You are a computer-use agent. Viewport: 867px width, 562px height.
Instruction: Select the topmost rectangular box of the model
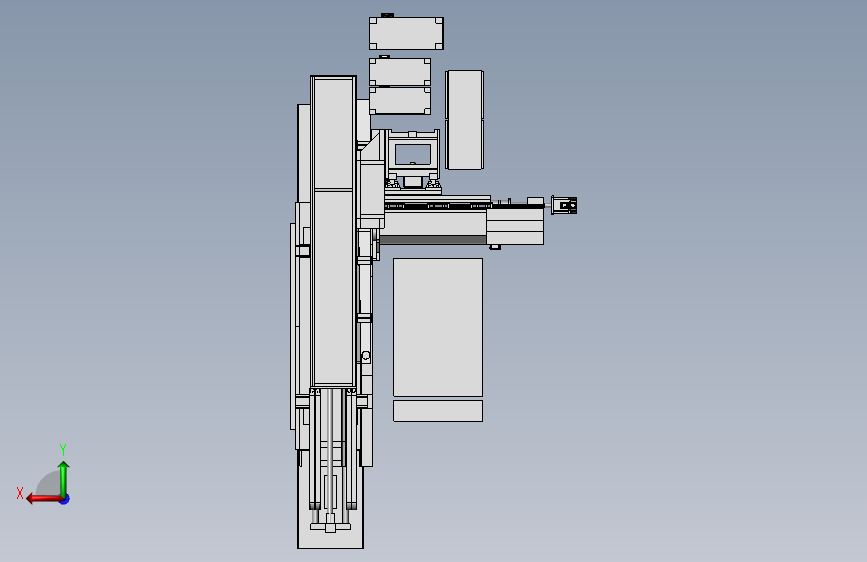tap(406, 33)
